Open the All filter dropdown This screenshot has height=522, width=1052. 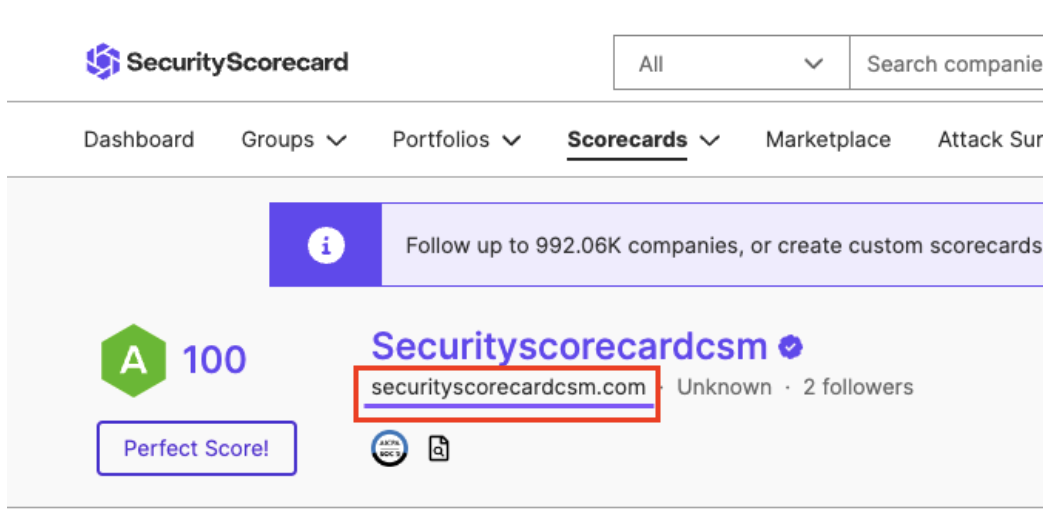[732, 63]
